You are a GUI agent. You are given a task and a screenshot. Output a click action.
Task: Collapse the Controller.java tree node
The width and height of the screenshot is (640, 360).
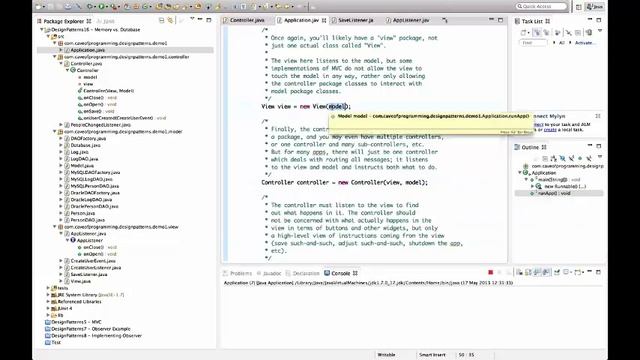point(61,63)
